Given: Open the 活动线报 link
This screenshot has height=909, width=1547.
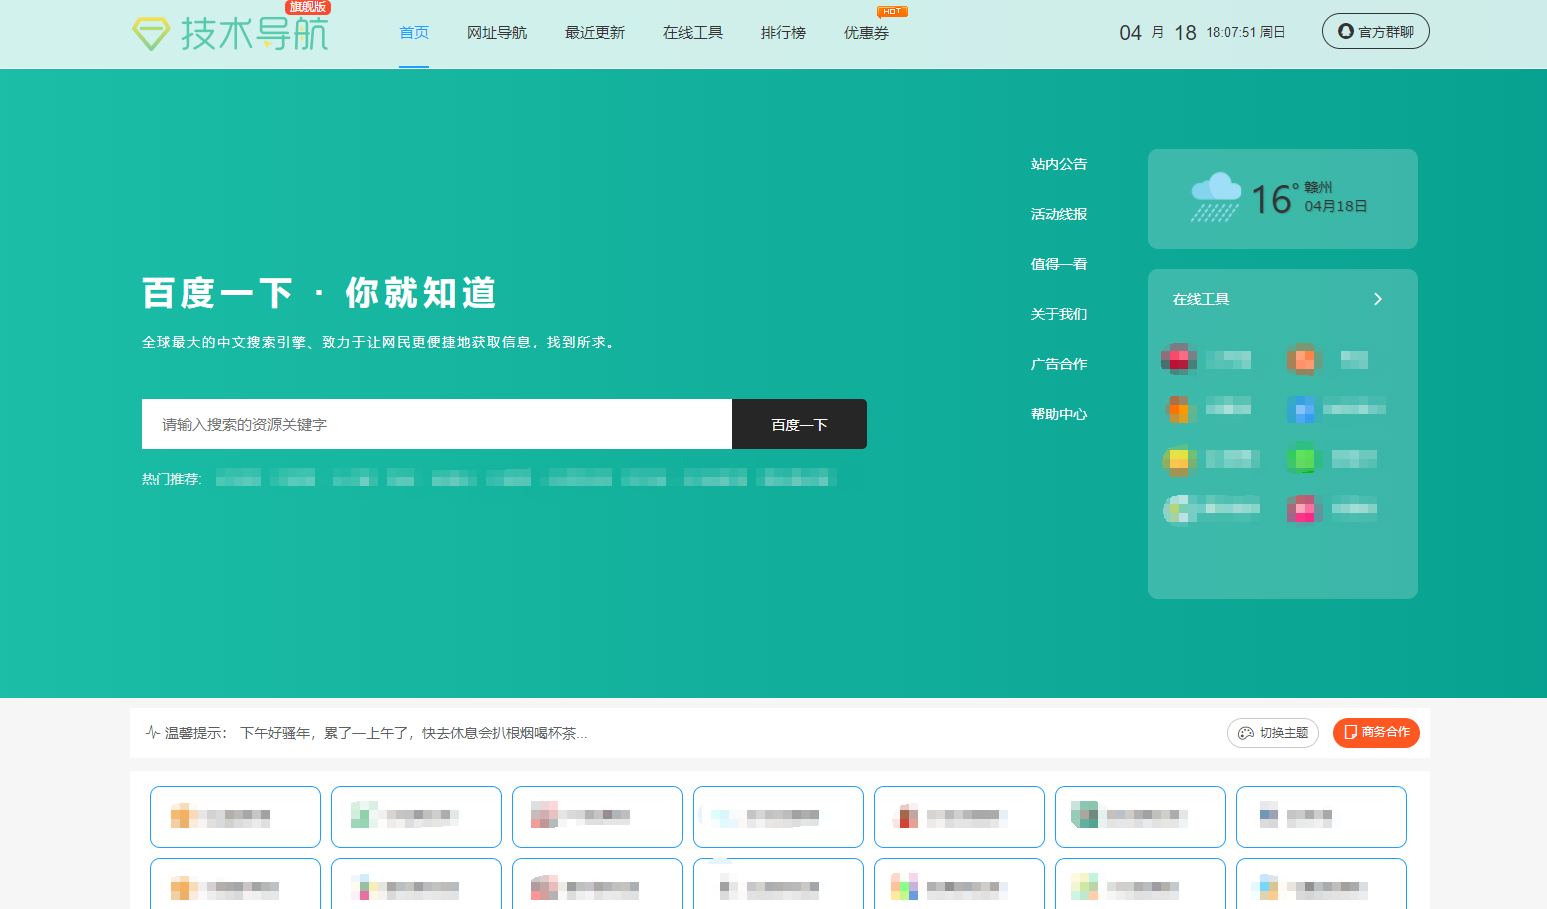Looking at the screenshot, I should tap(1059, 214).
